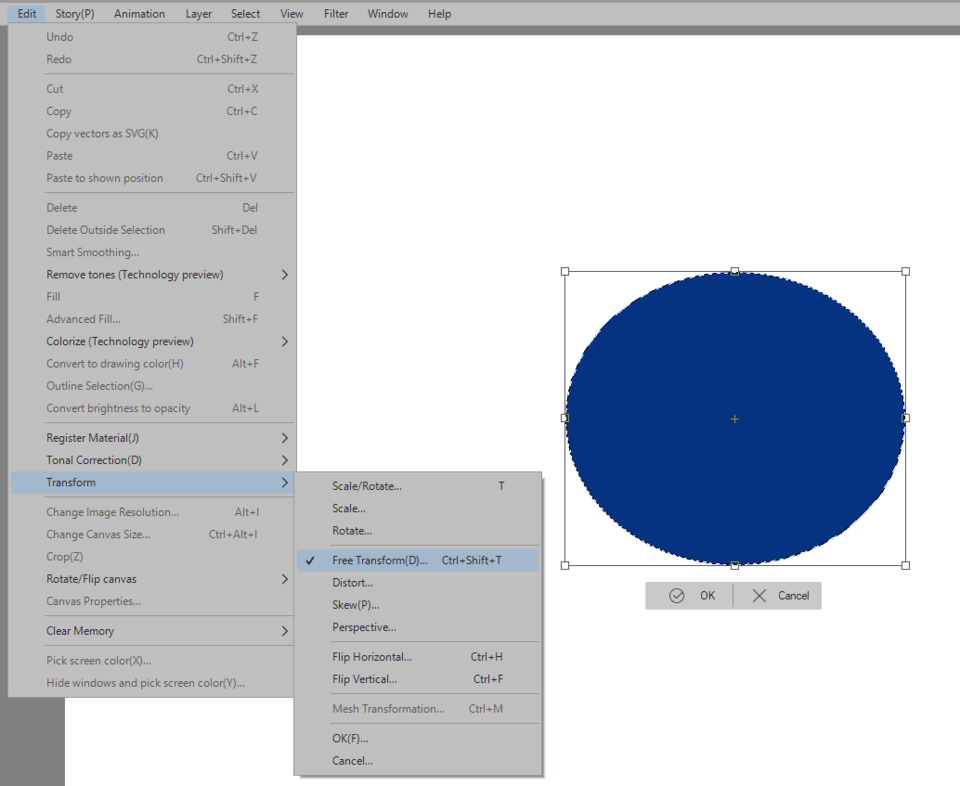Click Cut in the Edit menu

click(152, 89)
